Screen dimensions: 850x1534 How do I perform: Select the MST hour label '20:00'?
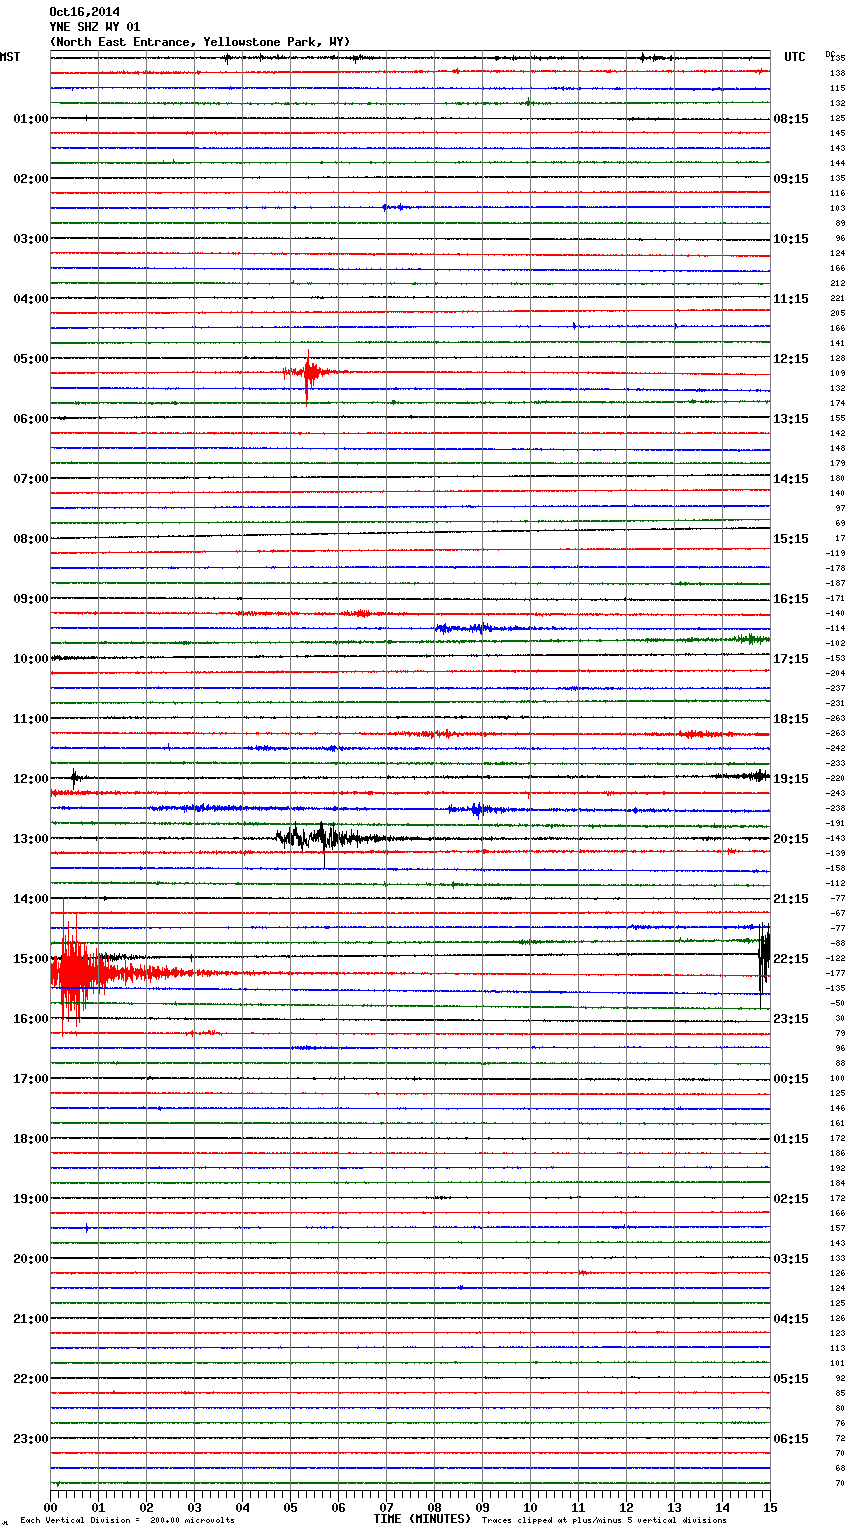coord(30,1259)
